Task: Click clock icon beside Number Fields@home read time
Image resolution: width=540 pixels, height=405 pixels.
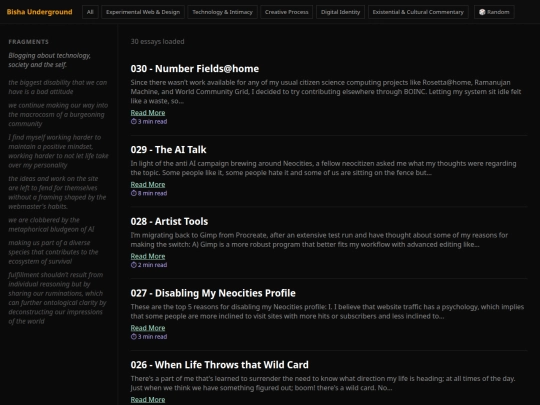Action: click(x=134, y=122)
